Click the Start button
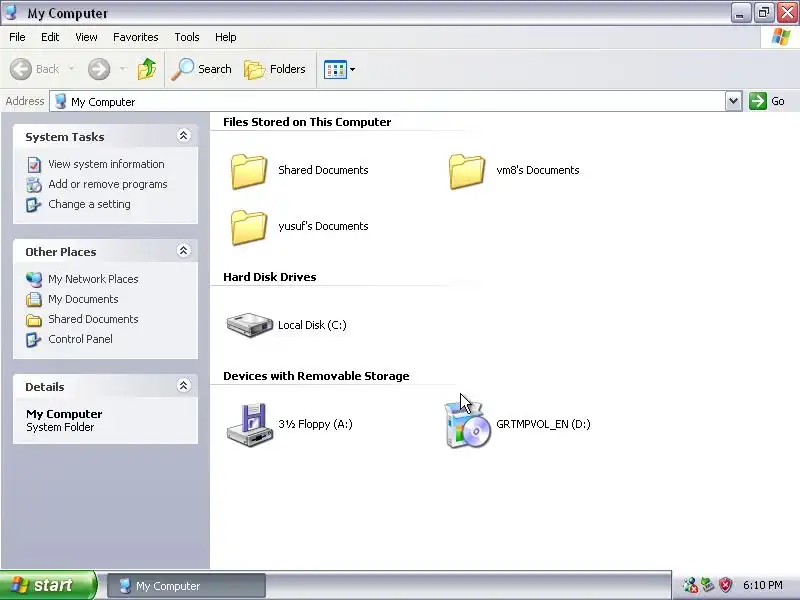Screen dimensions: 800x600 click(x=48, y=585)
